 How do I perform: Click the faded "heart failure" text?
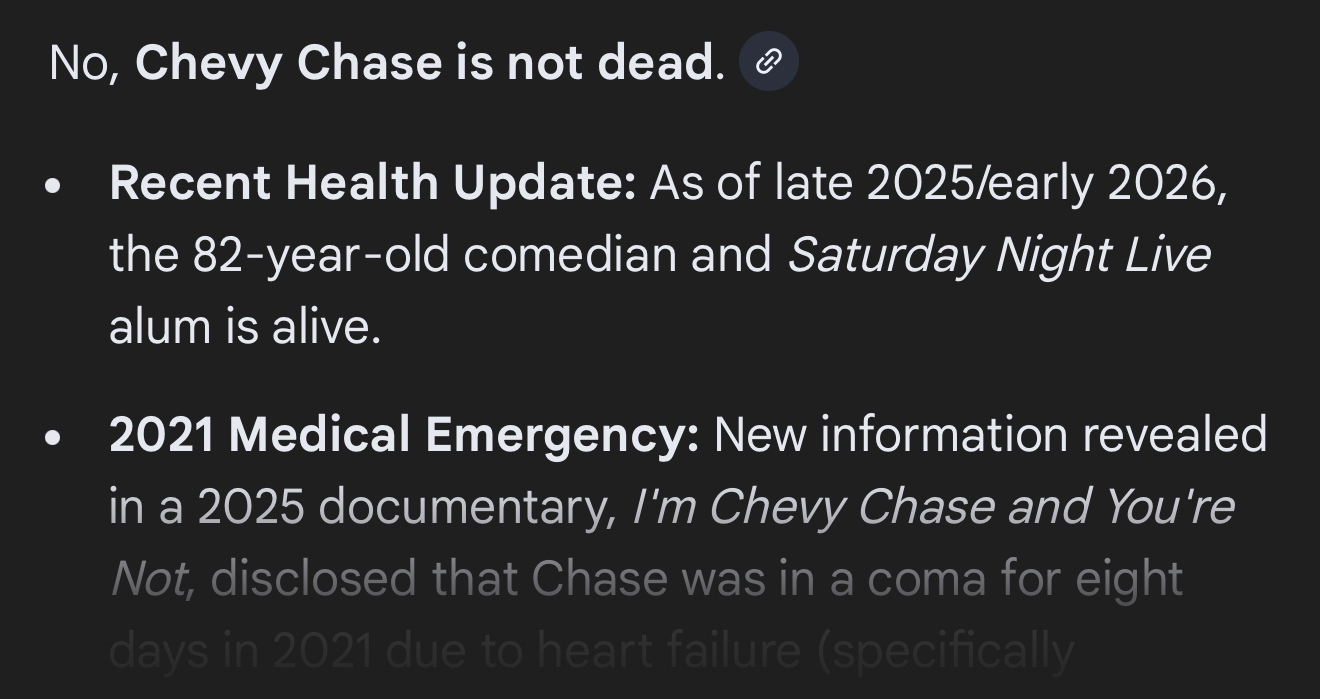668,651
